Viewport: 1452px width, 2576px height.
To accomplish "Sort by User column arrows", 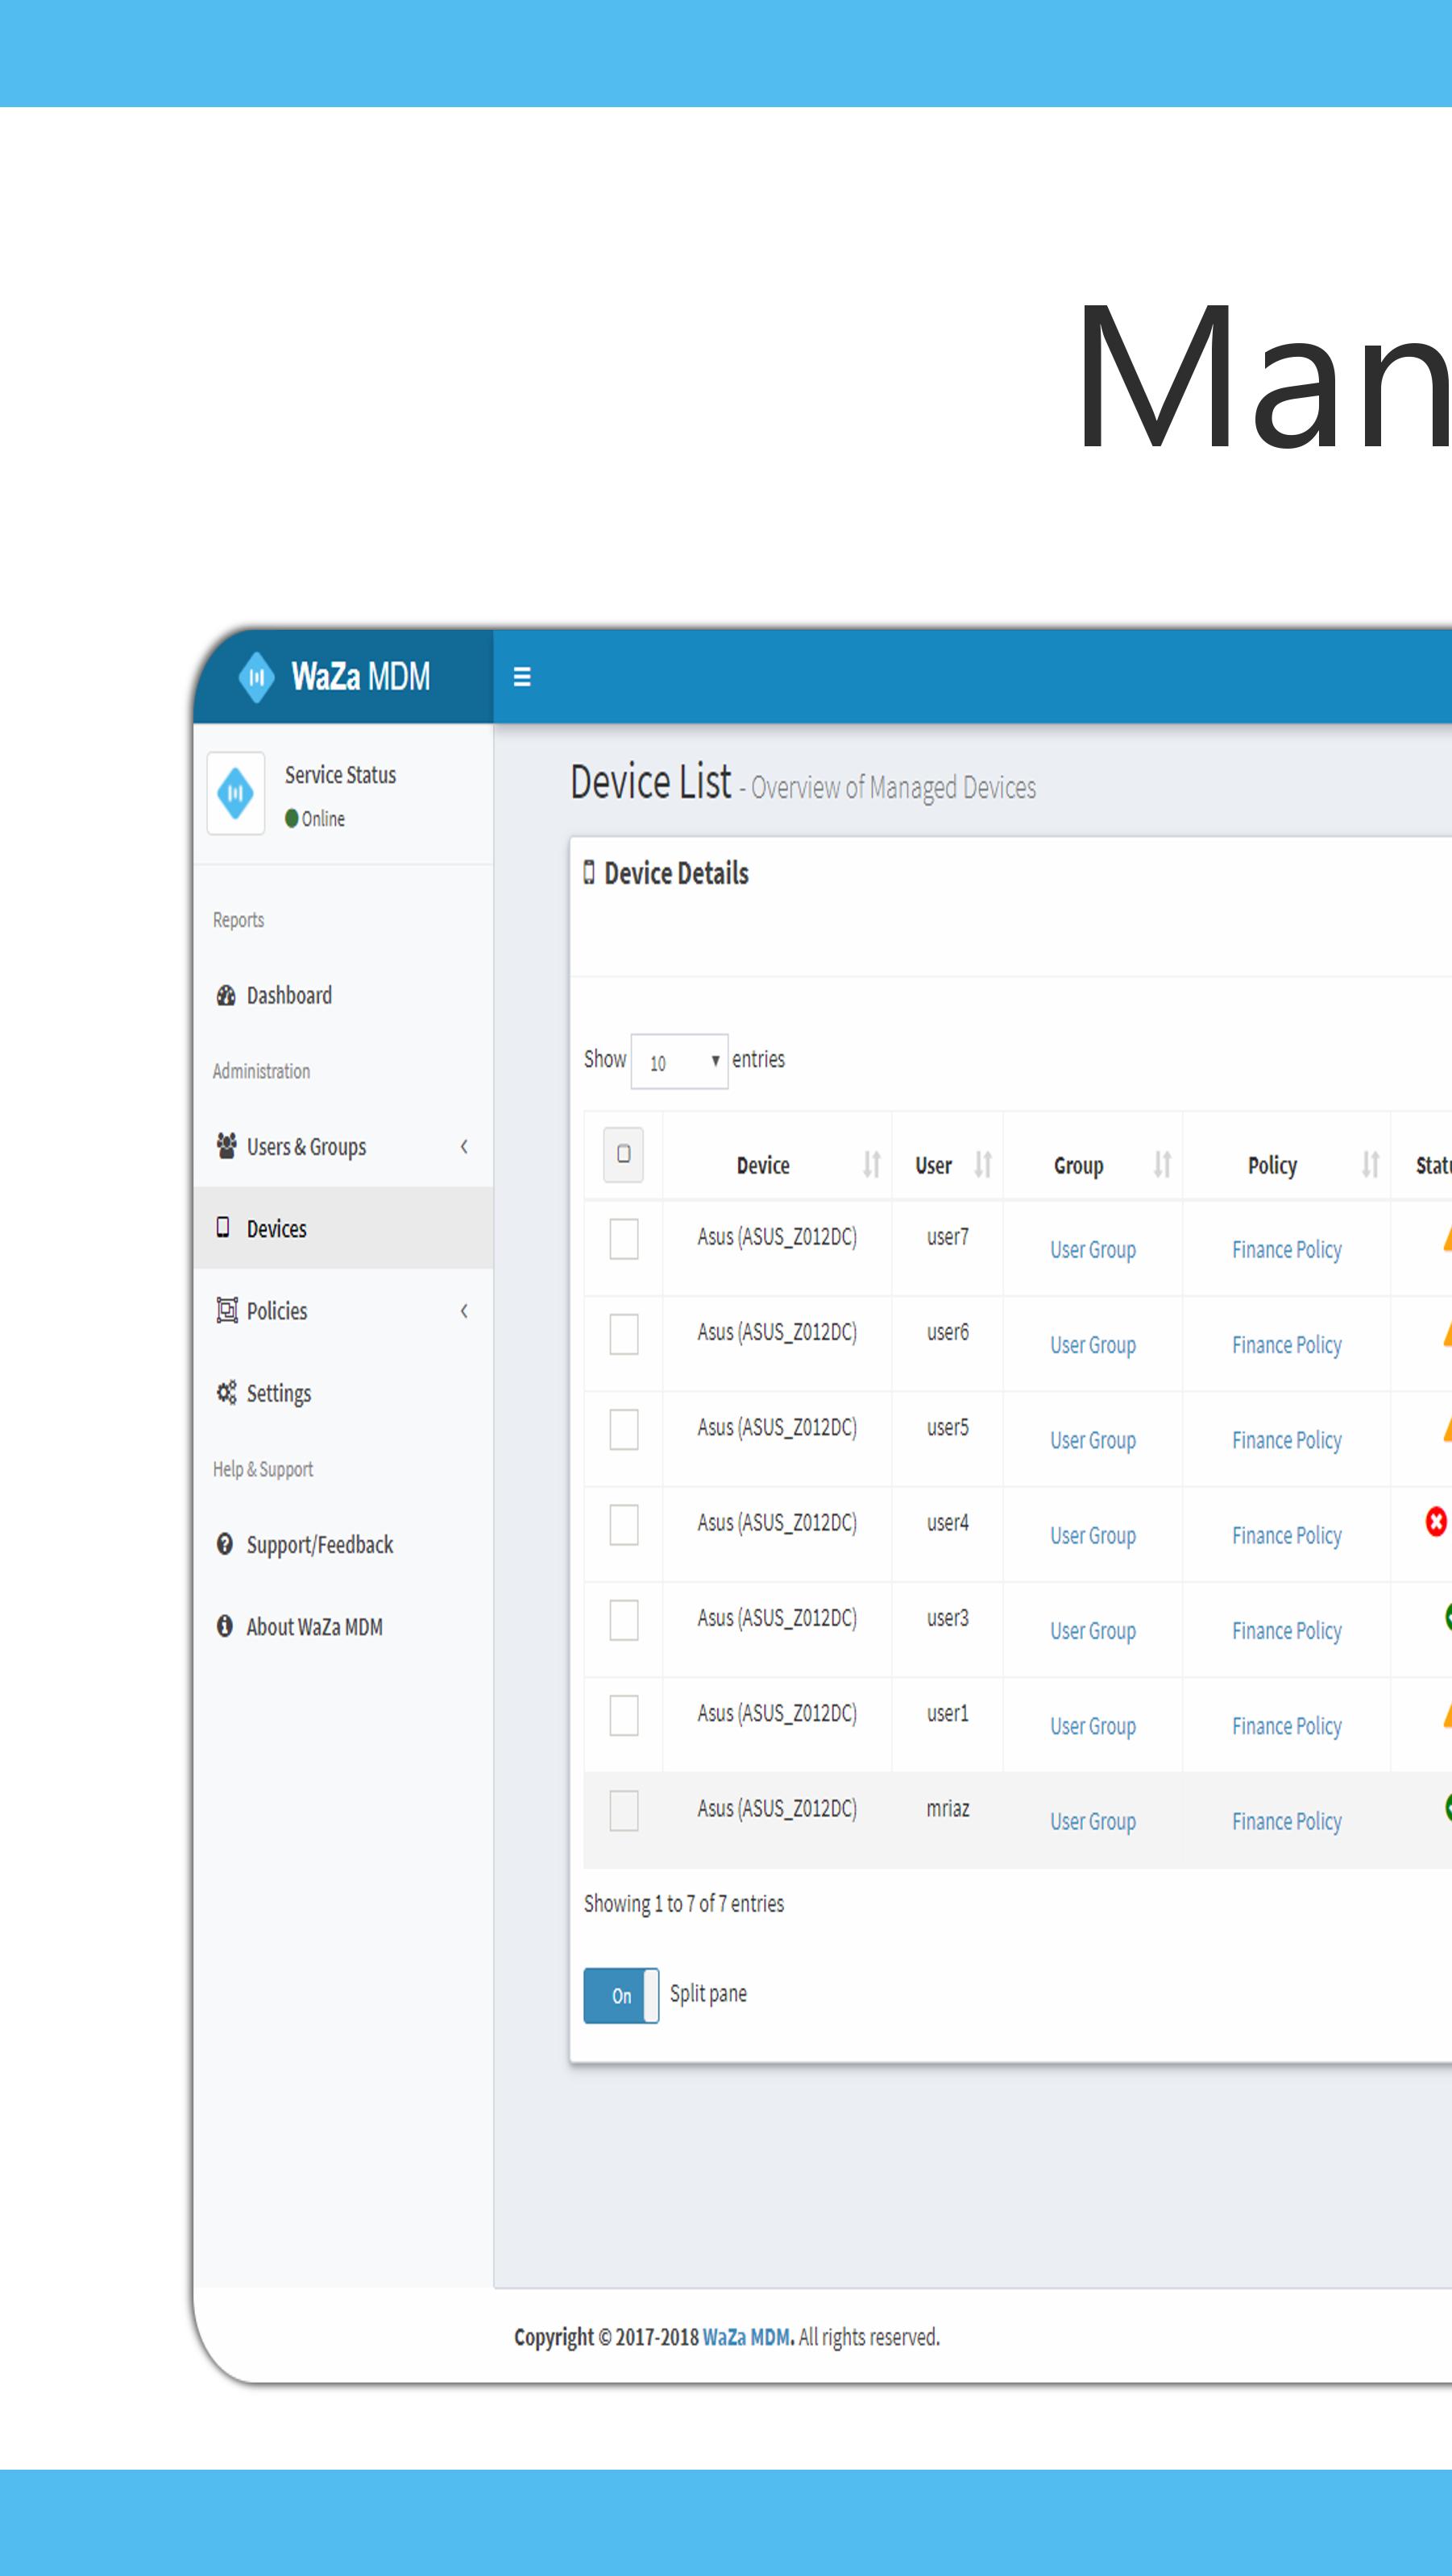I will (x=983, y=1164).
